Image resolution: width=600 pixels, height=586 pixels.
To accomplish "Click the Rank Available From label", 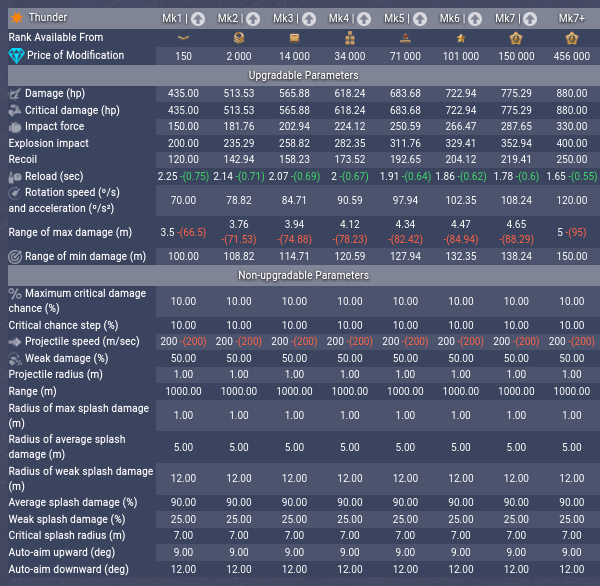I will coord(56,38).
